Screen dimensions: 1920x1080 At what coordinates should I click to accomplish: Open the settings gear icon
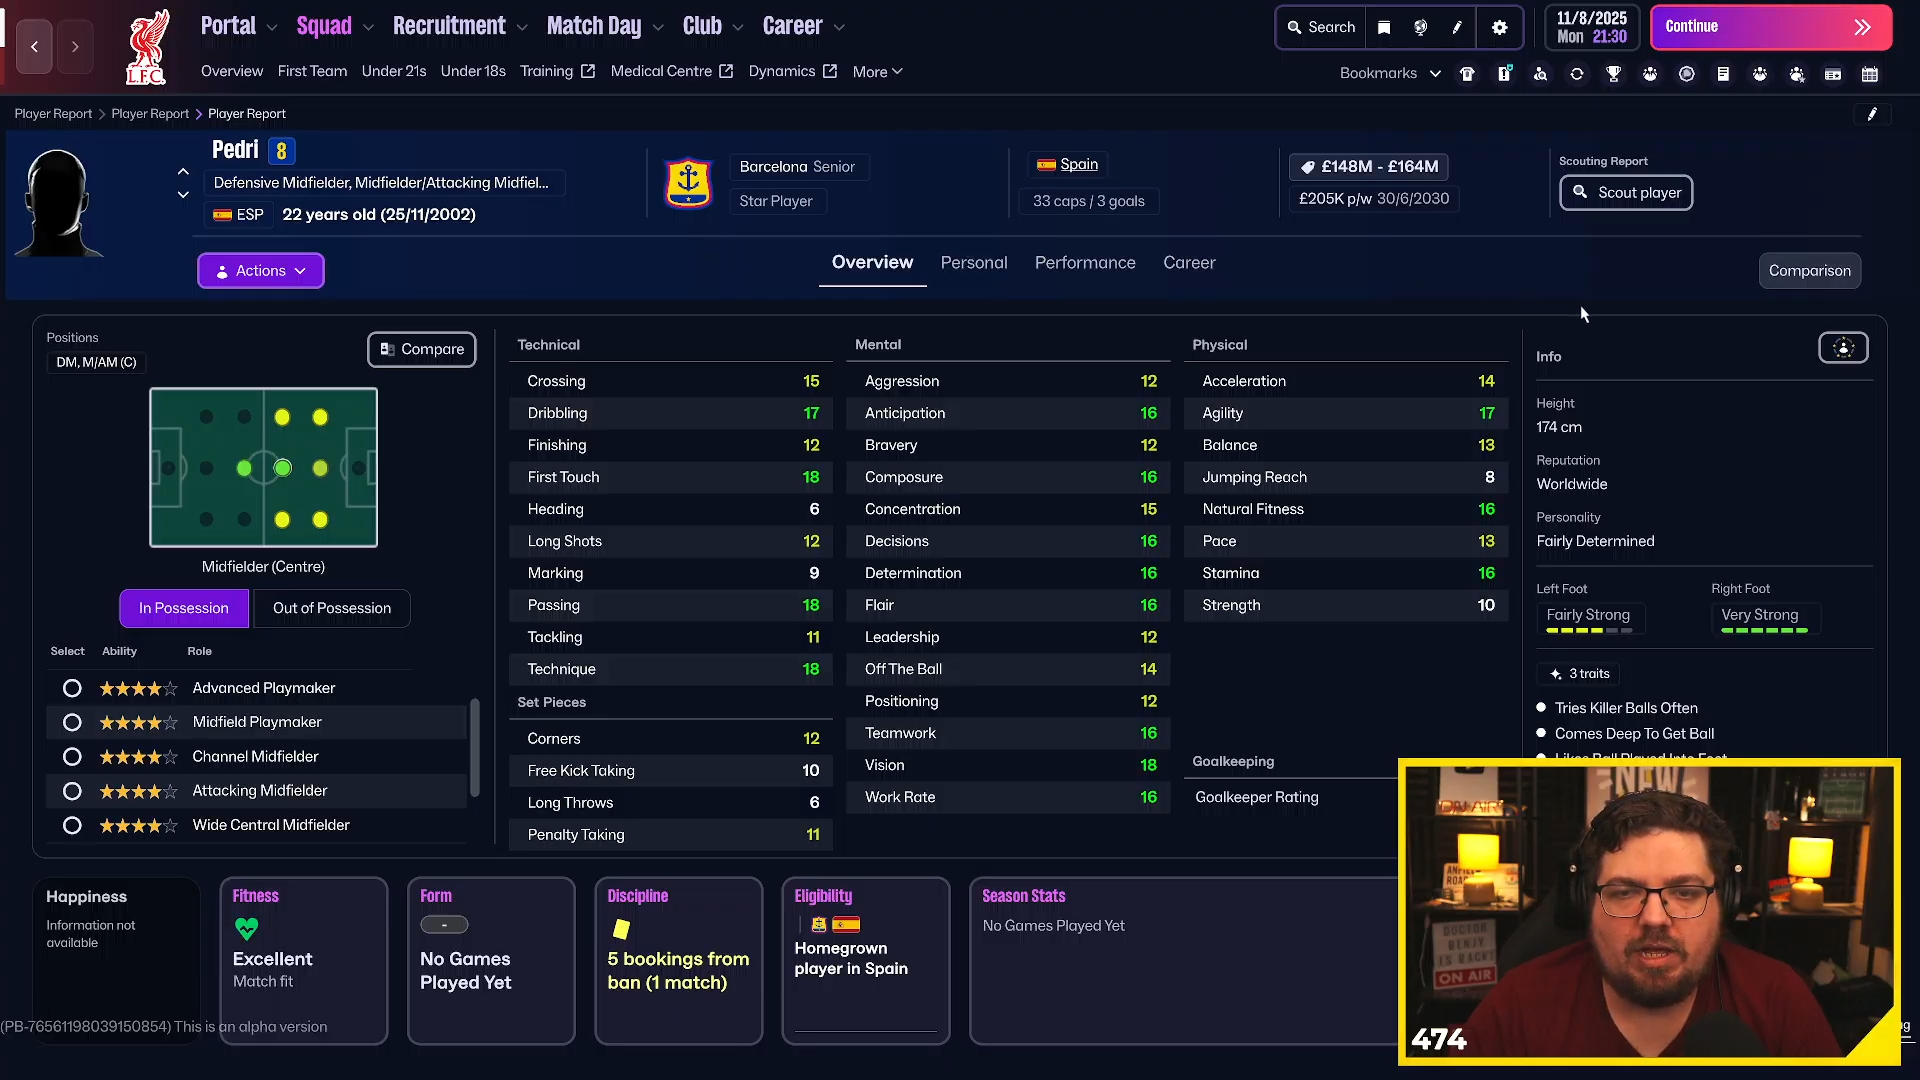[x=1499, y=27]
